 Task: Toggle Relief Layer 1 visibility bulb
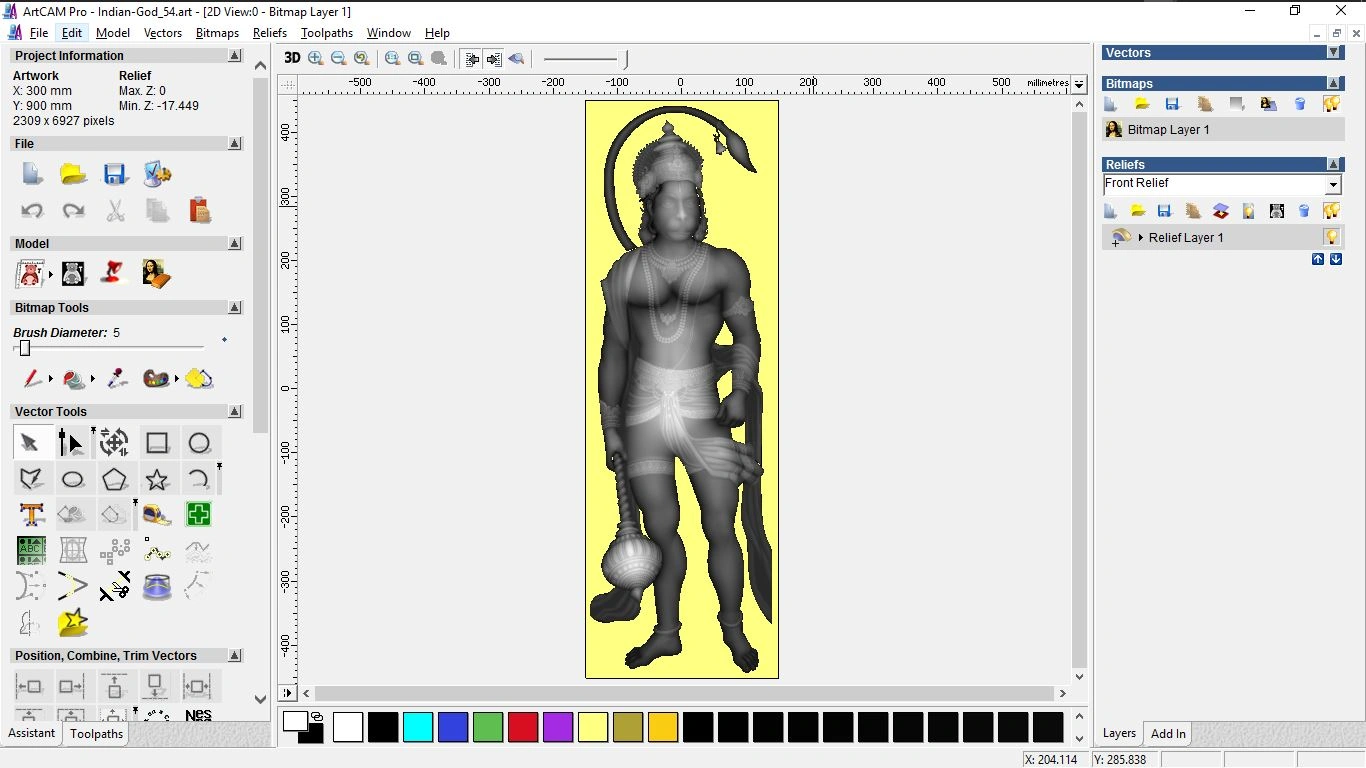[1331, 237]
